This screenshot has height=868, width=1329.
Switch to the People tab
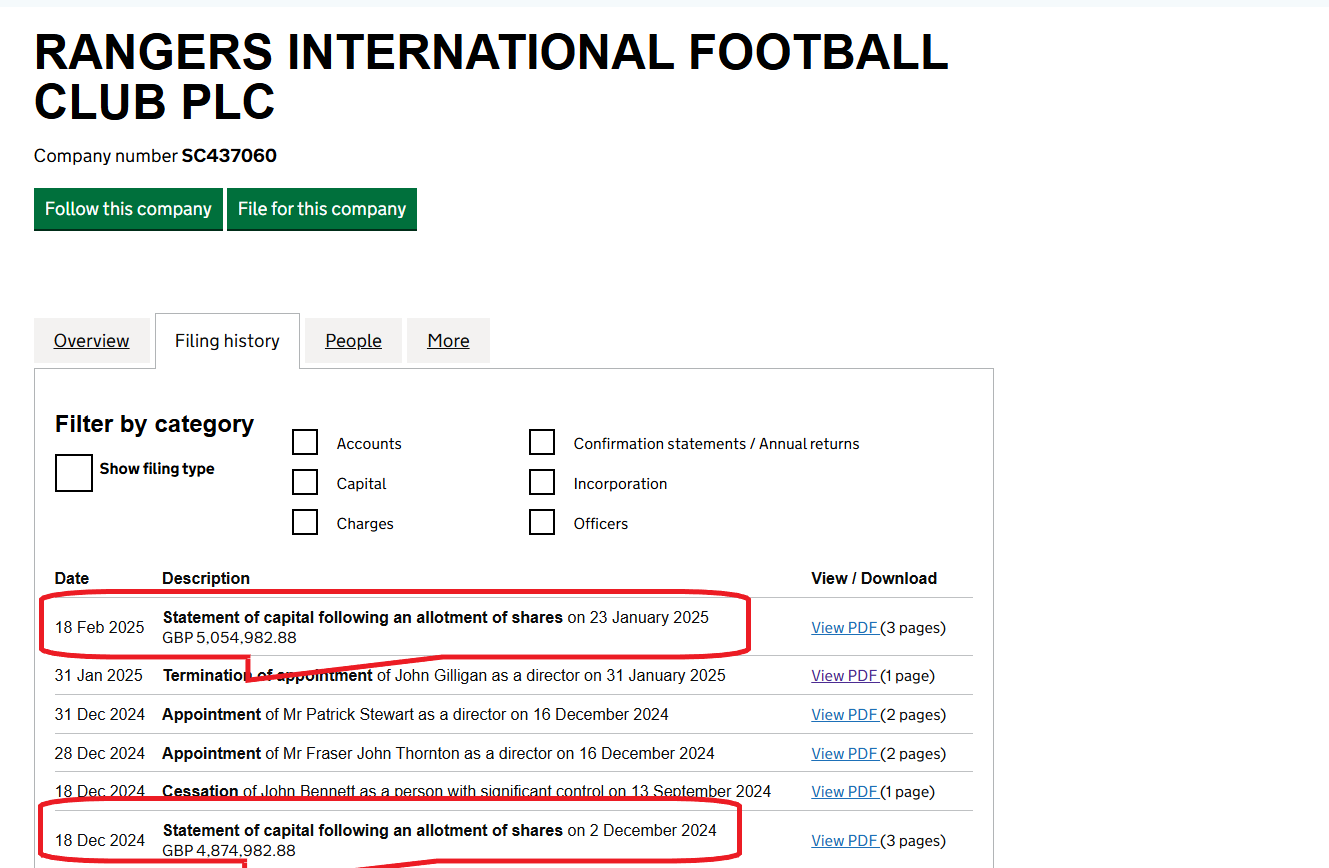click(353, 341)
